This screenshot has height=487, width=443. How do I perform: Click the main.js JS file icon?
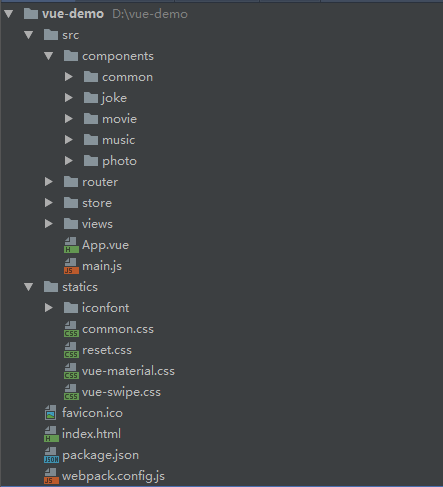(71, 266)
